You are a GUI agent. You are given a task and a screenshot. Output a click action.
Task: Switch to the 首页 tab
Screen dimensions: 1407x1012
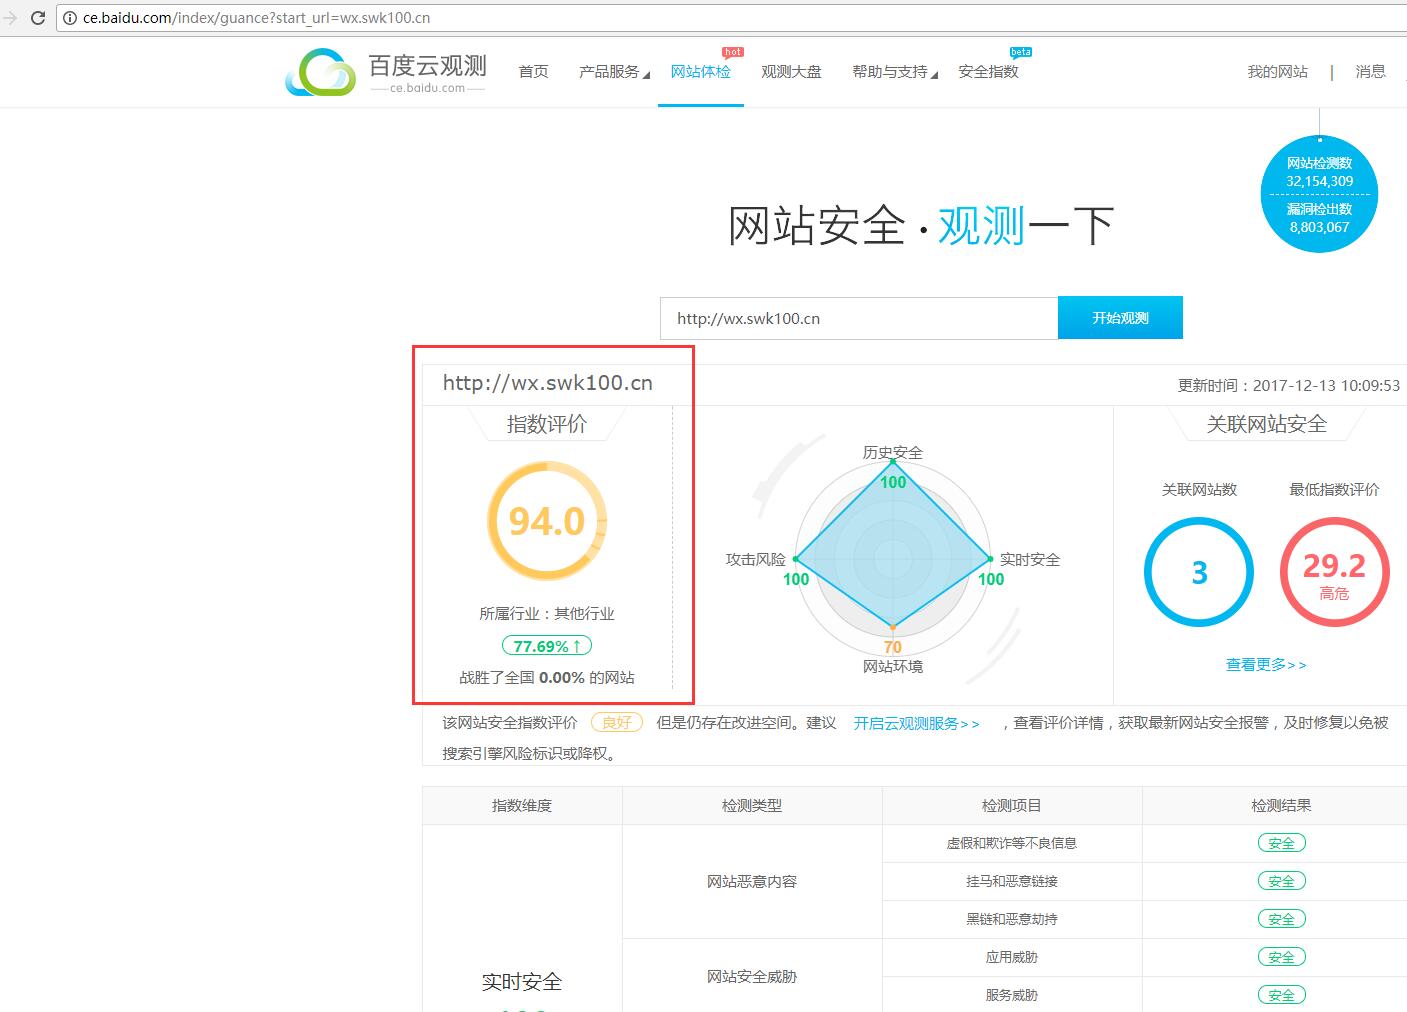[x=533, y=71]
